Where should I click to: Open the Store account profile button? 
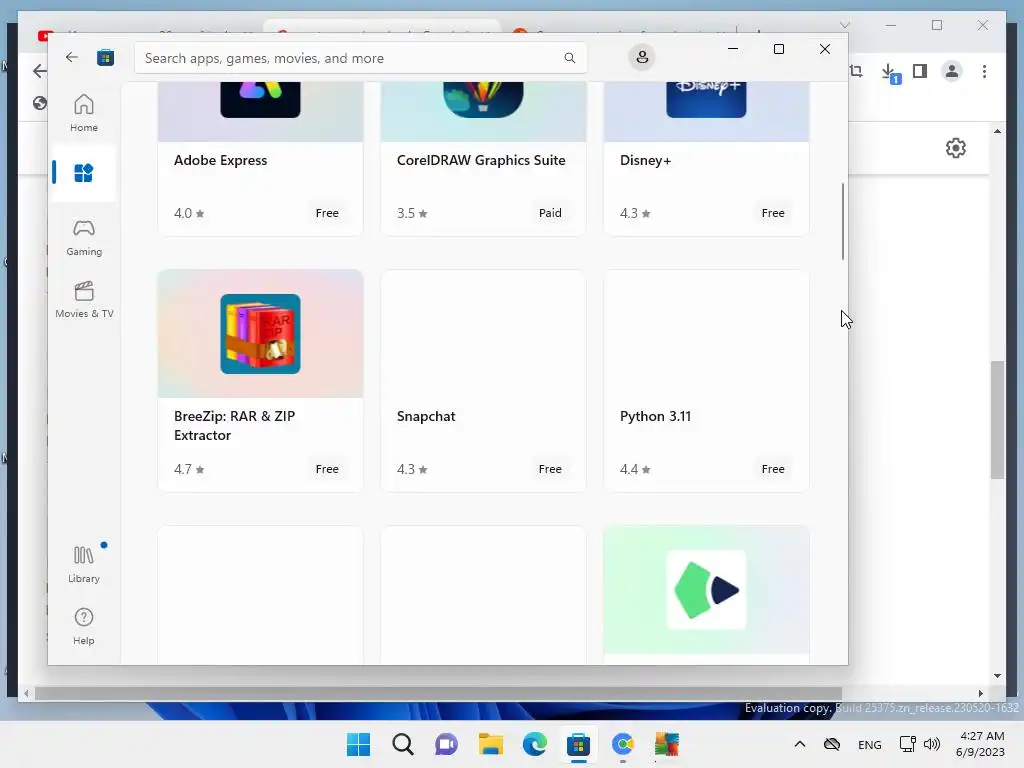pos(642,57)
